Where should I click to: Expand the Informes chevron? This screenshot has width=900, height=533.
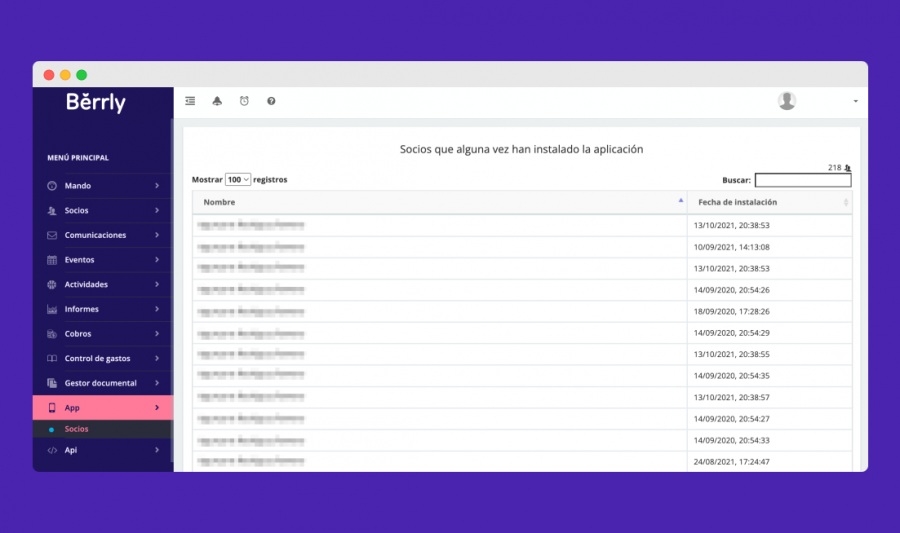coord(157,309)
